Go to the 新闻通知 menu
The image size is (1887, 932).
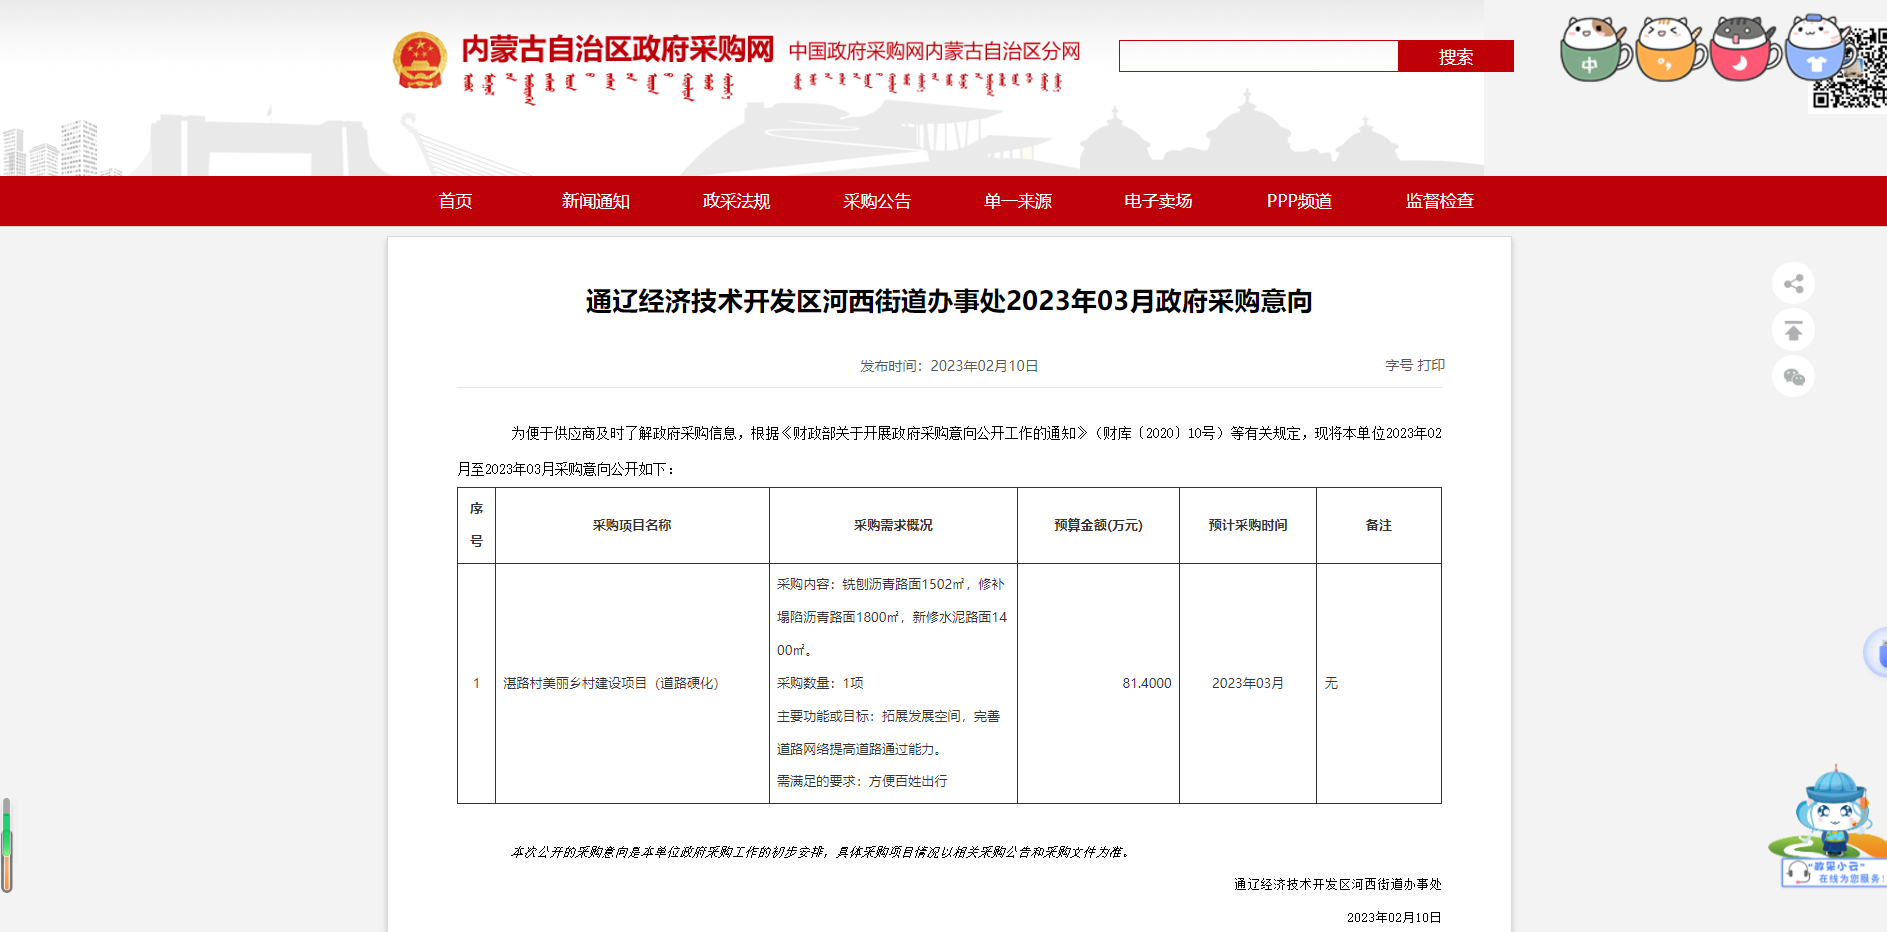pos(595,201)
